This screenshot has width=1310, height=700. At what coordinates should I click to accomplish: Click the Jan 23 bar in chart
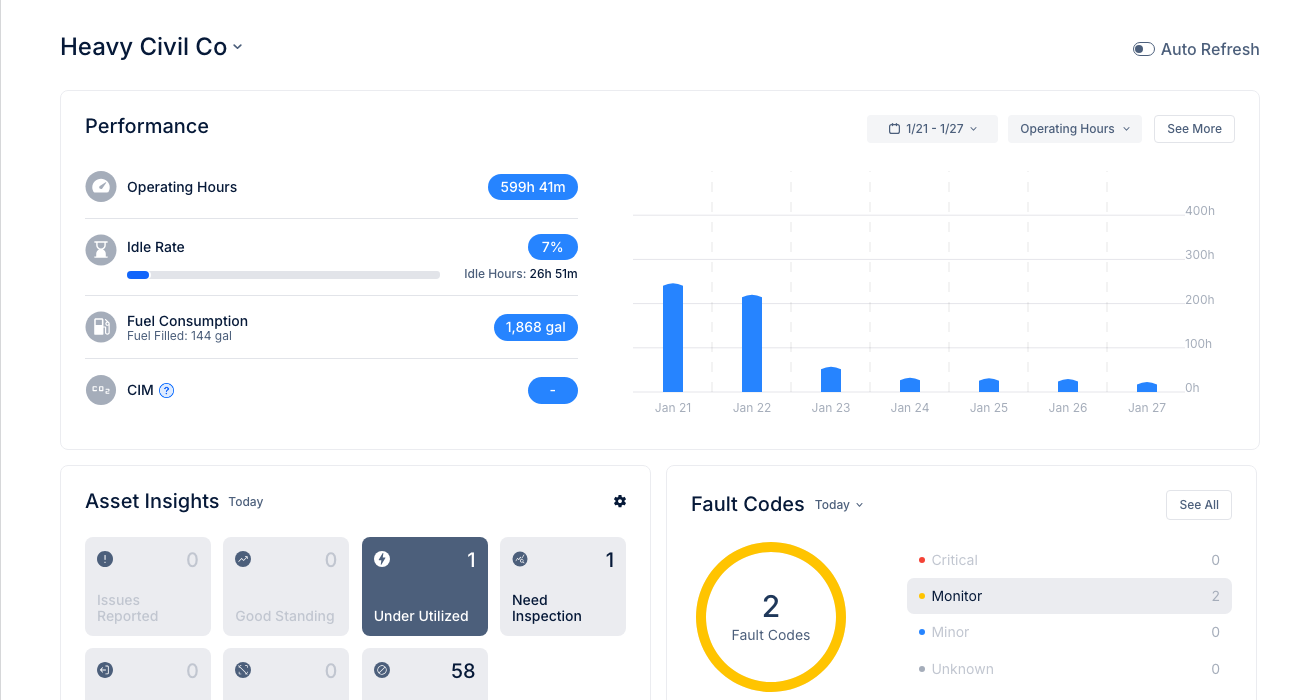pos(831,380)
